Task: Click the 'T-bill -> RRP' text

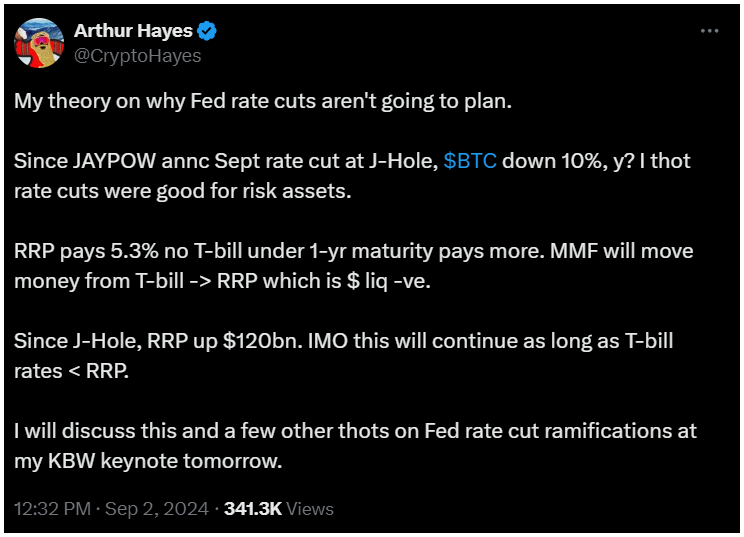Action: pos(197,281)
